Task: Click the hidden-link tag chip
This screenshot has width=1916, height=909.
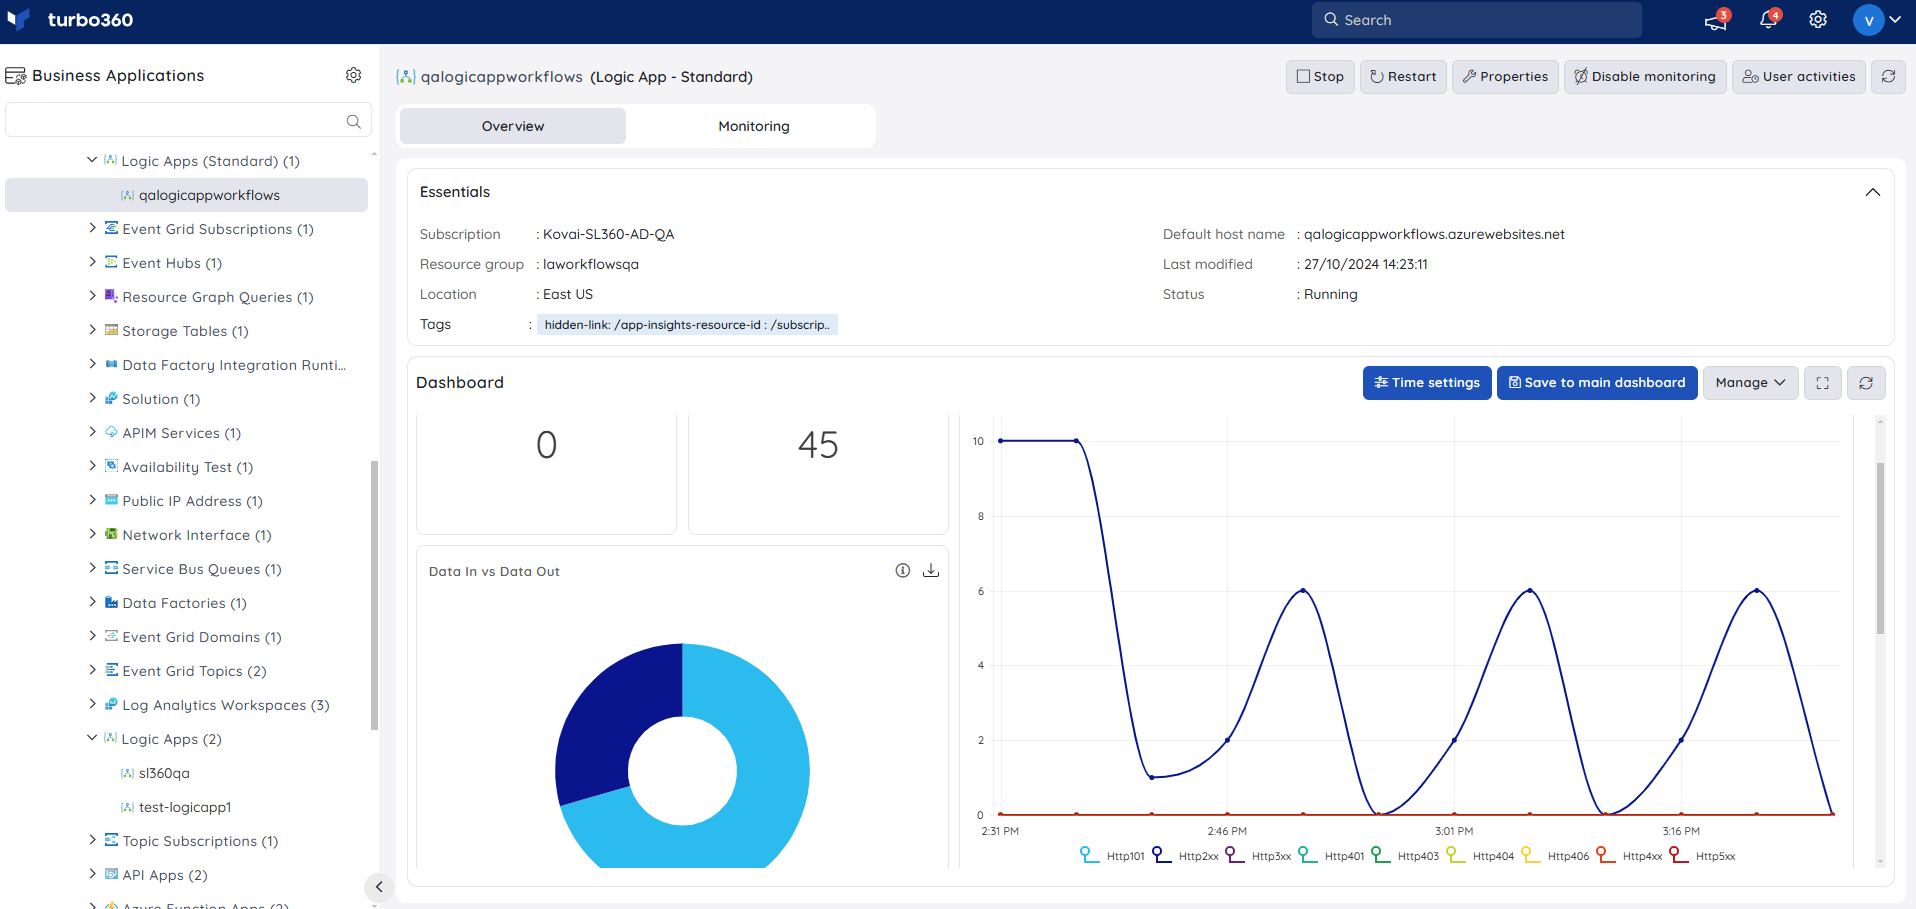Action: (687, 325)
